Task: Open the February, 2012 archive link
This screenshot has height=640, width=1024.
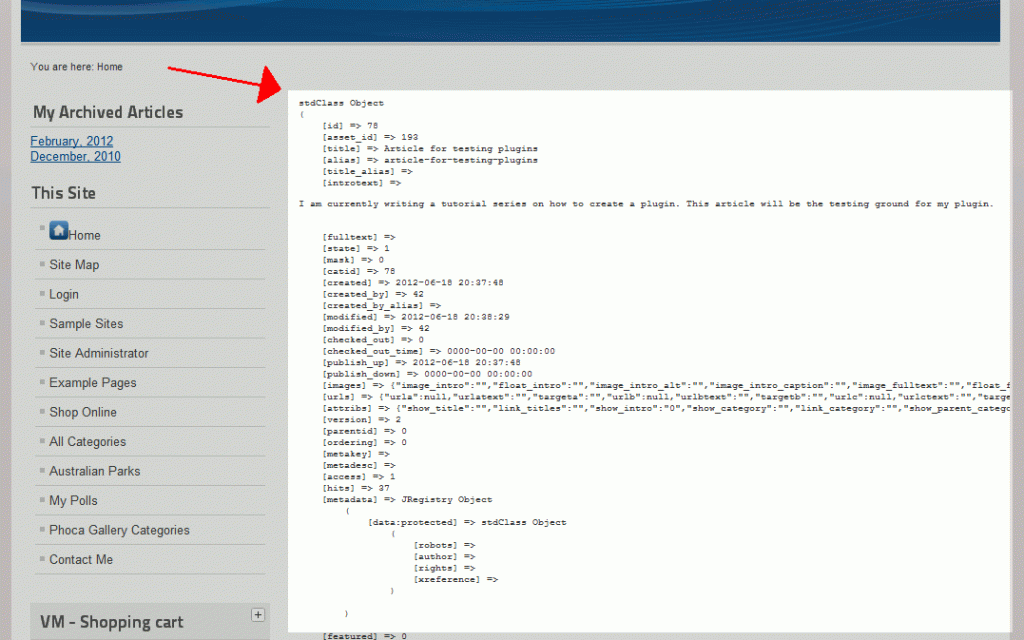Action: click(x=71, y=142)
